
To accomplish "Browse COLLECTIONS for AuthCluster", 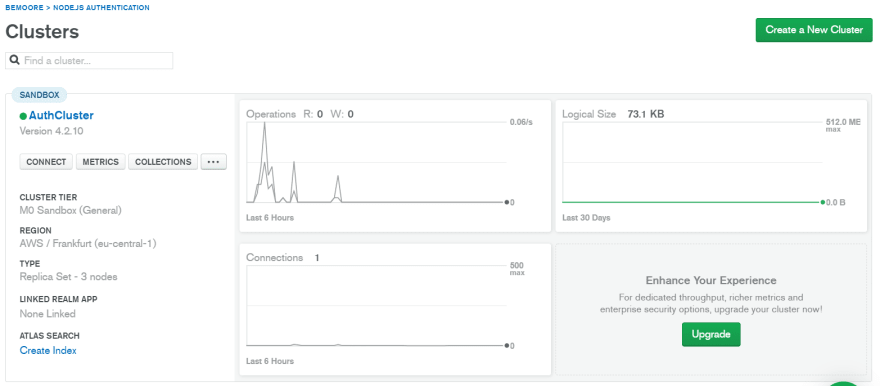I will pos(163,162).
